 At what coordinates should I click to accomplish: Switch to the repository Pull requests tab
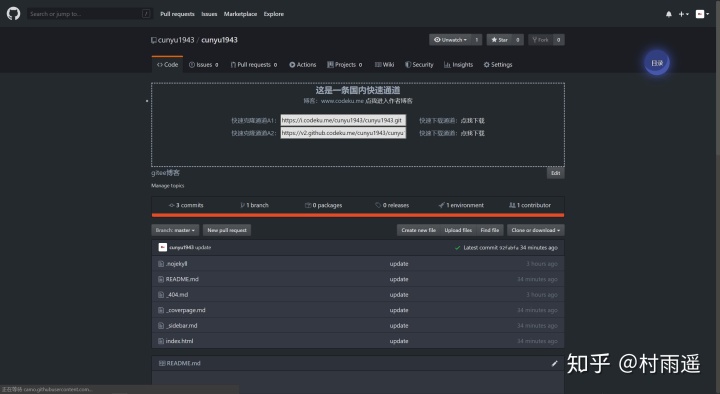(254, 65)
